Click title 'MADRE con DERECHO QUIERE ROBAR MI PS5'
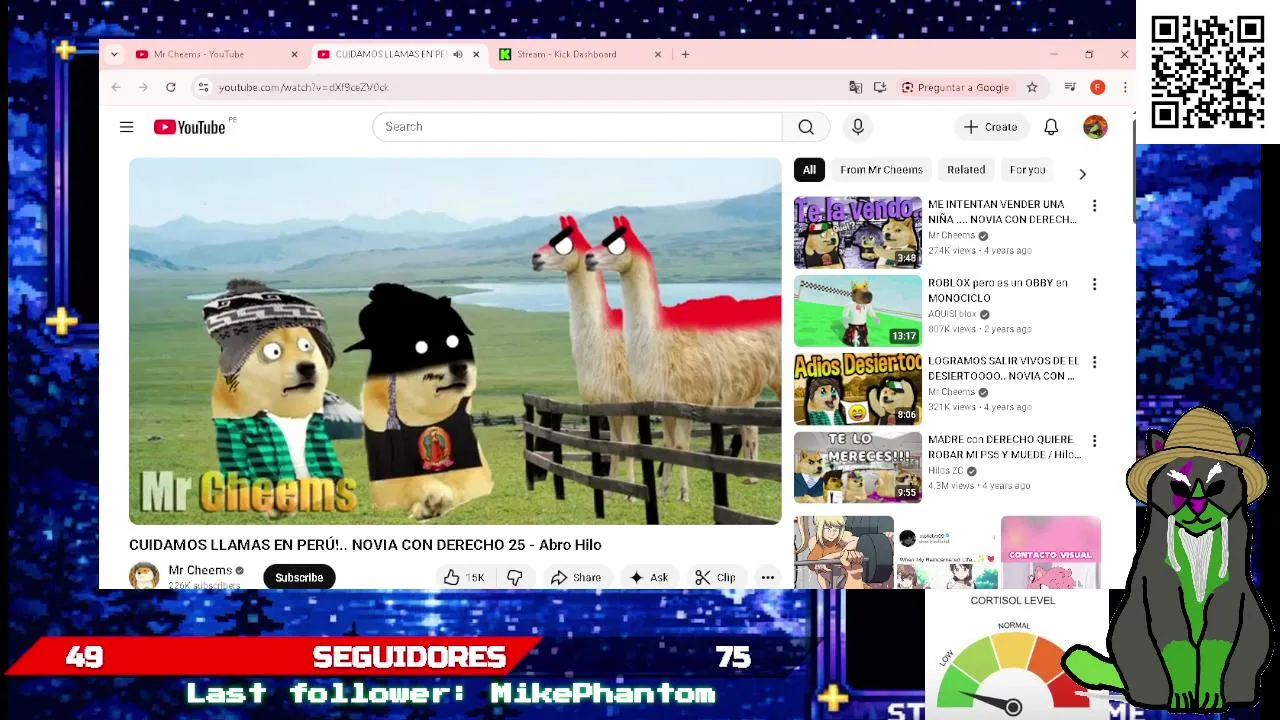The height and width of the screenshot is (720, 1280). coord(1004,447)
